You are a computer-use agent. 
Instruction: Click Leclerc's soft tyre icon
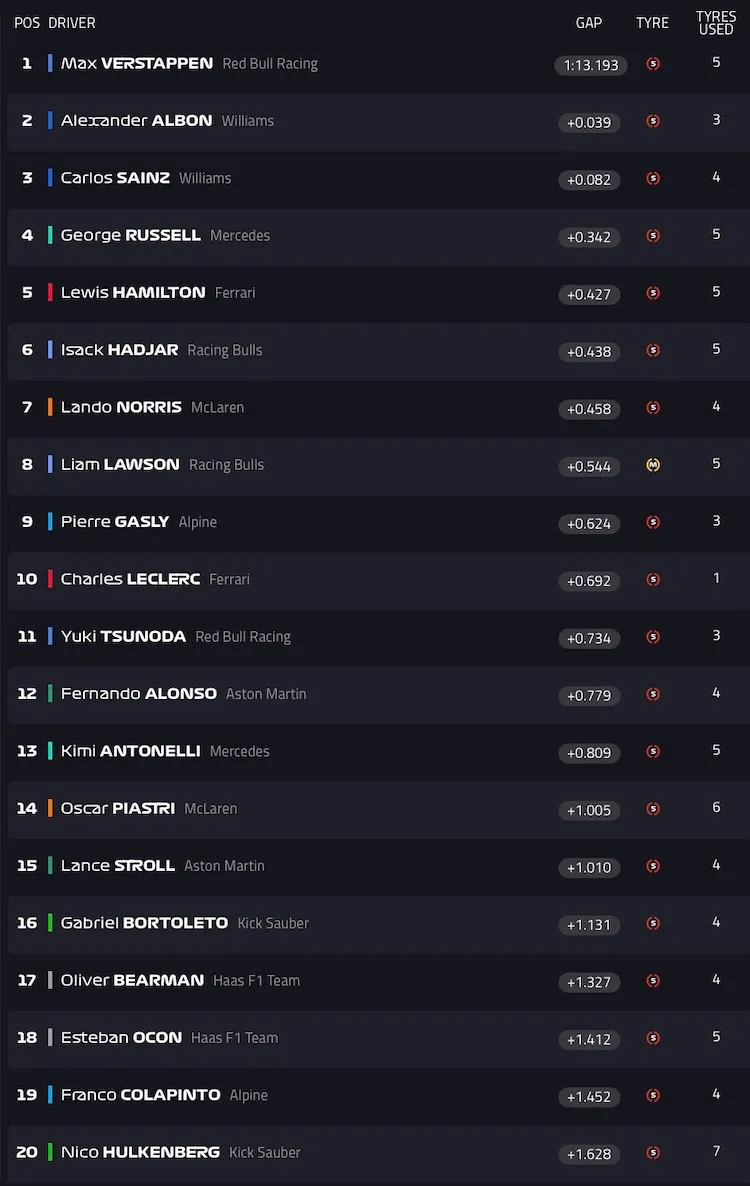click(653, 580)
